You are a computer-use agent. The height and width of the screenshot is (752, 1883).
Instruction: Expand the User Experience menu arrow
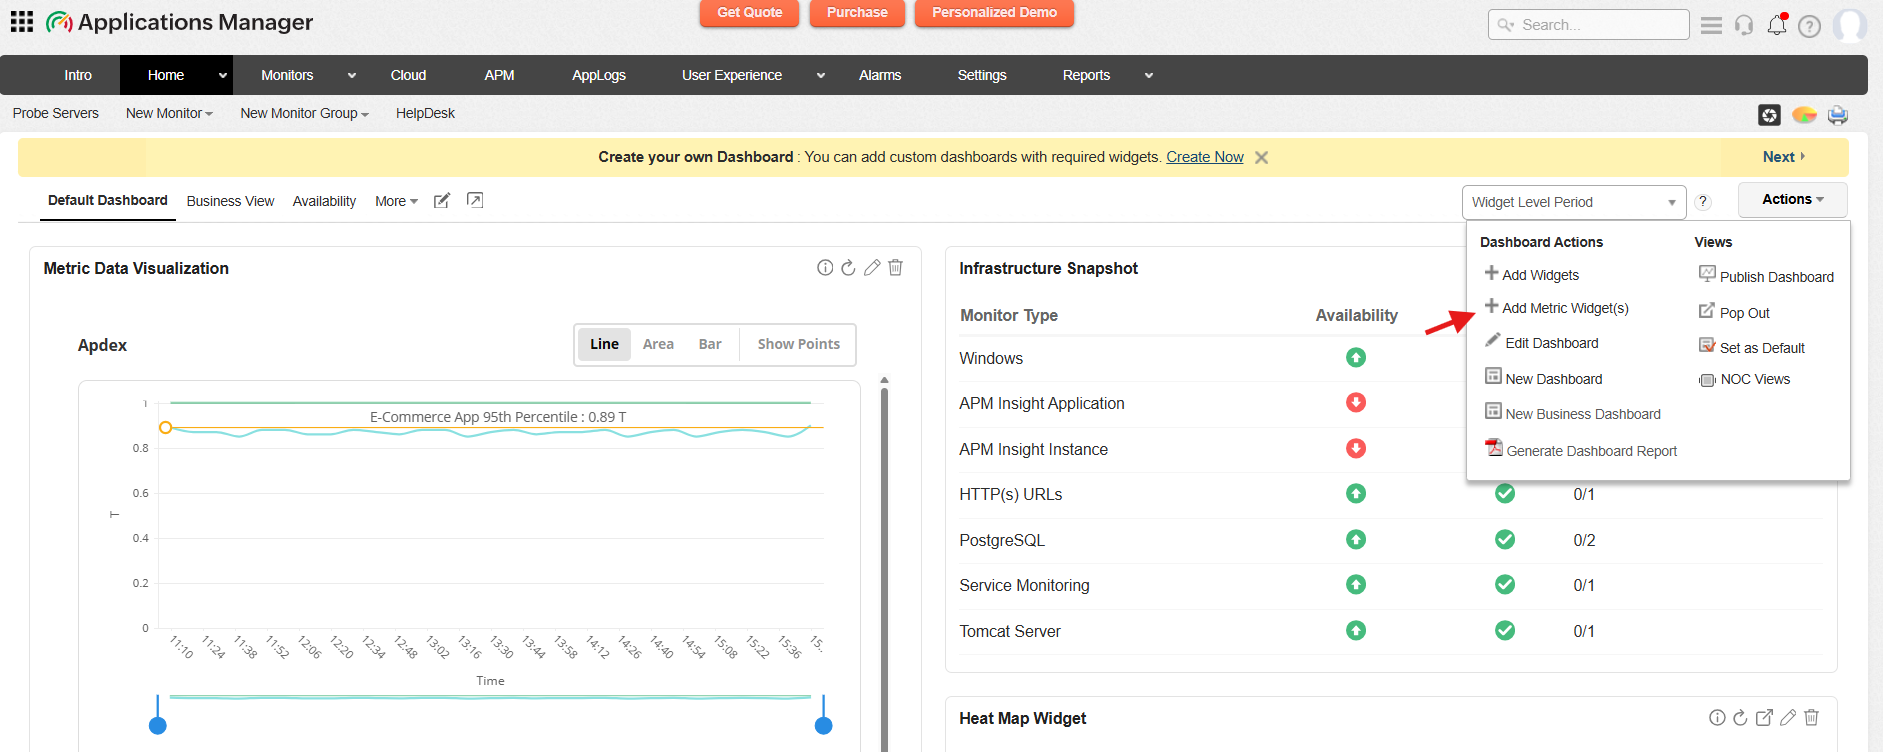click(821, 75)
